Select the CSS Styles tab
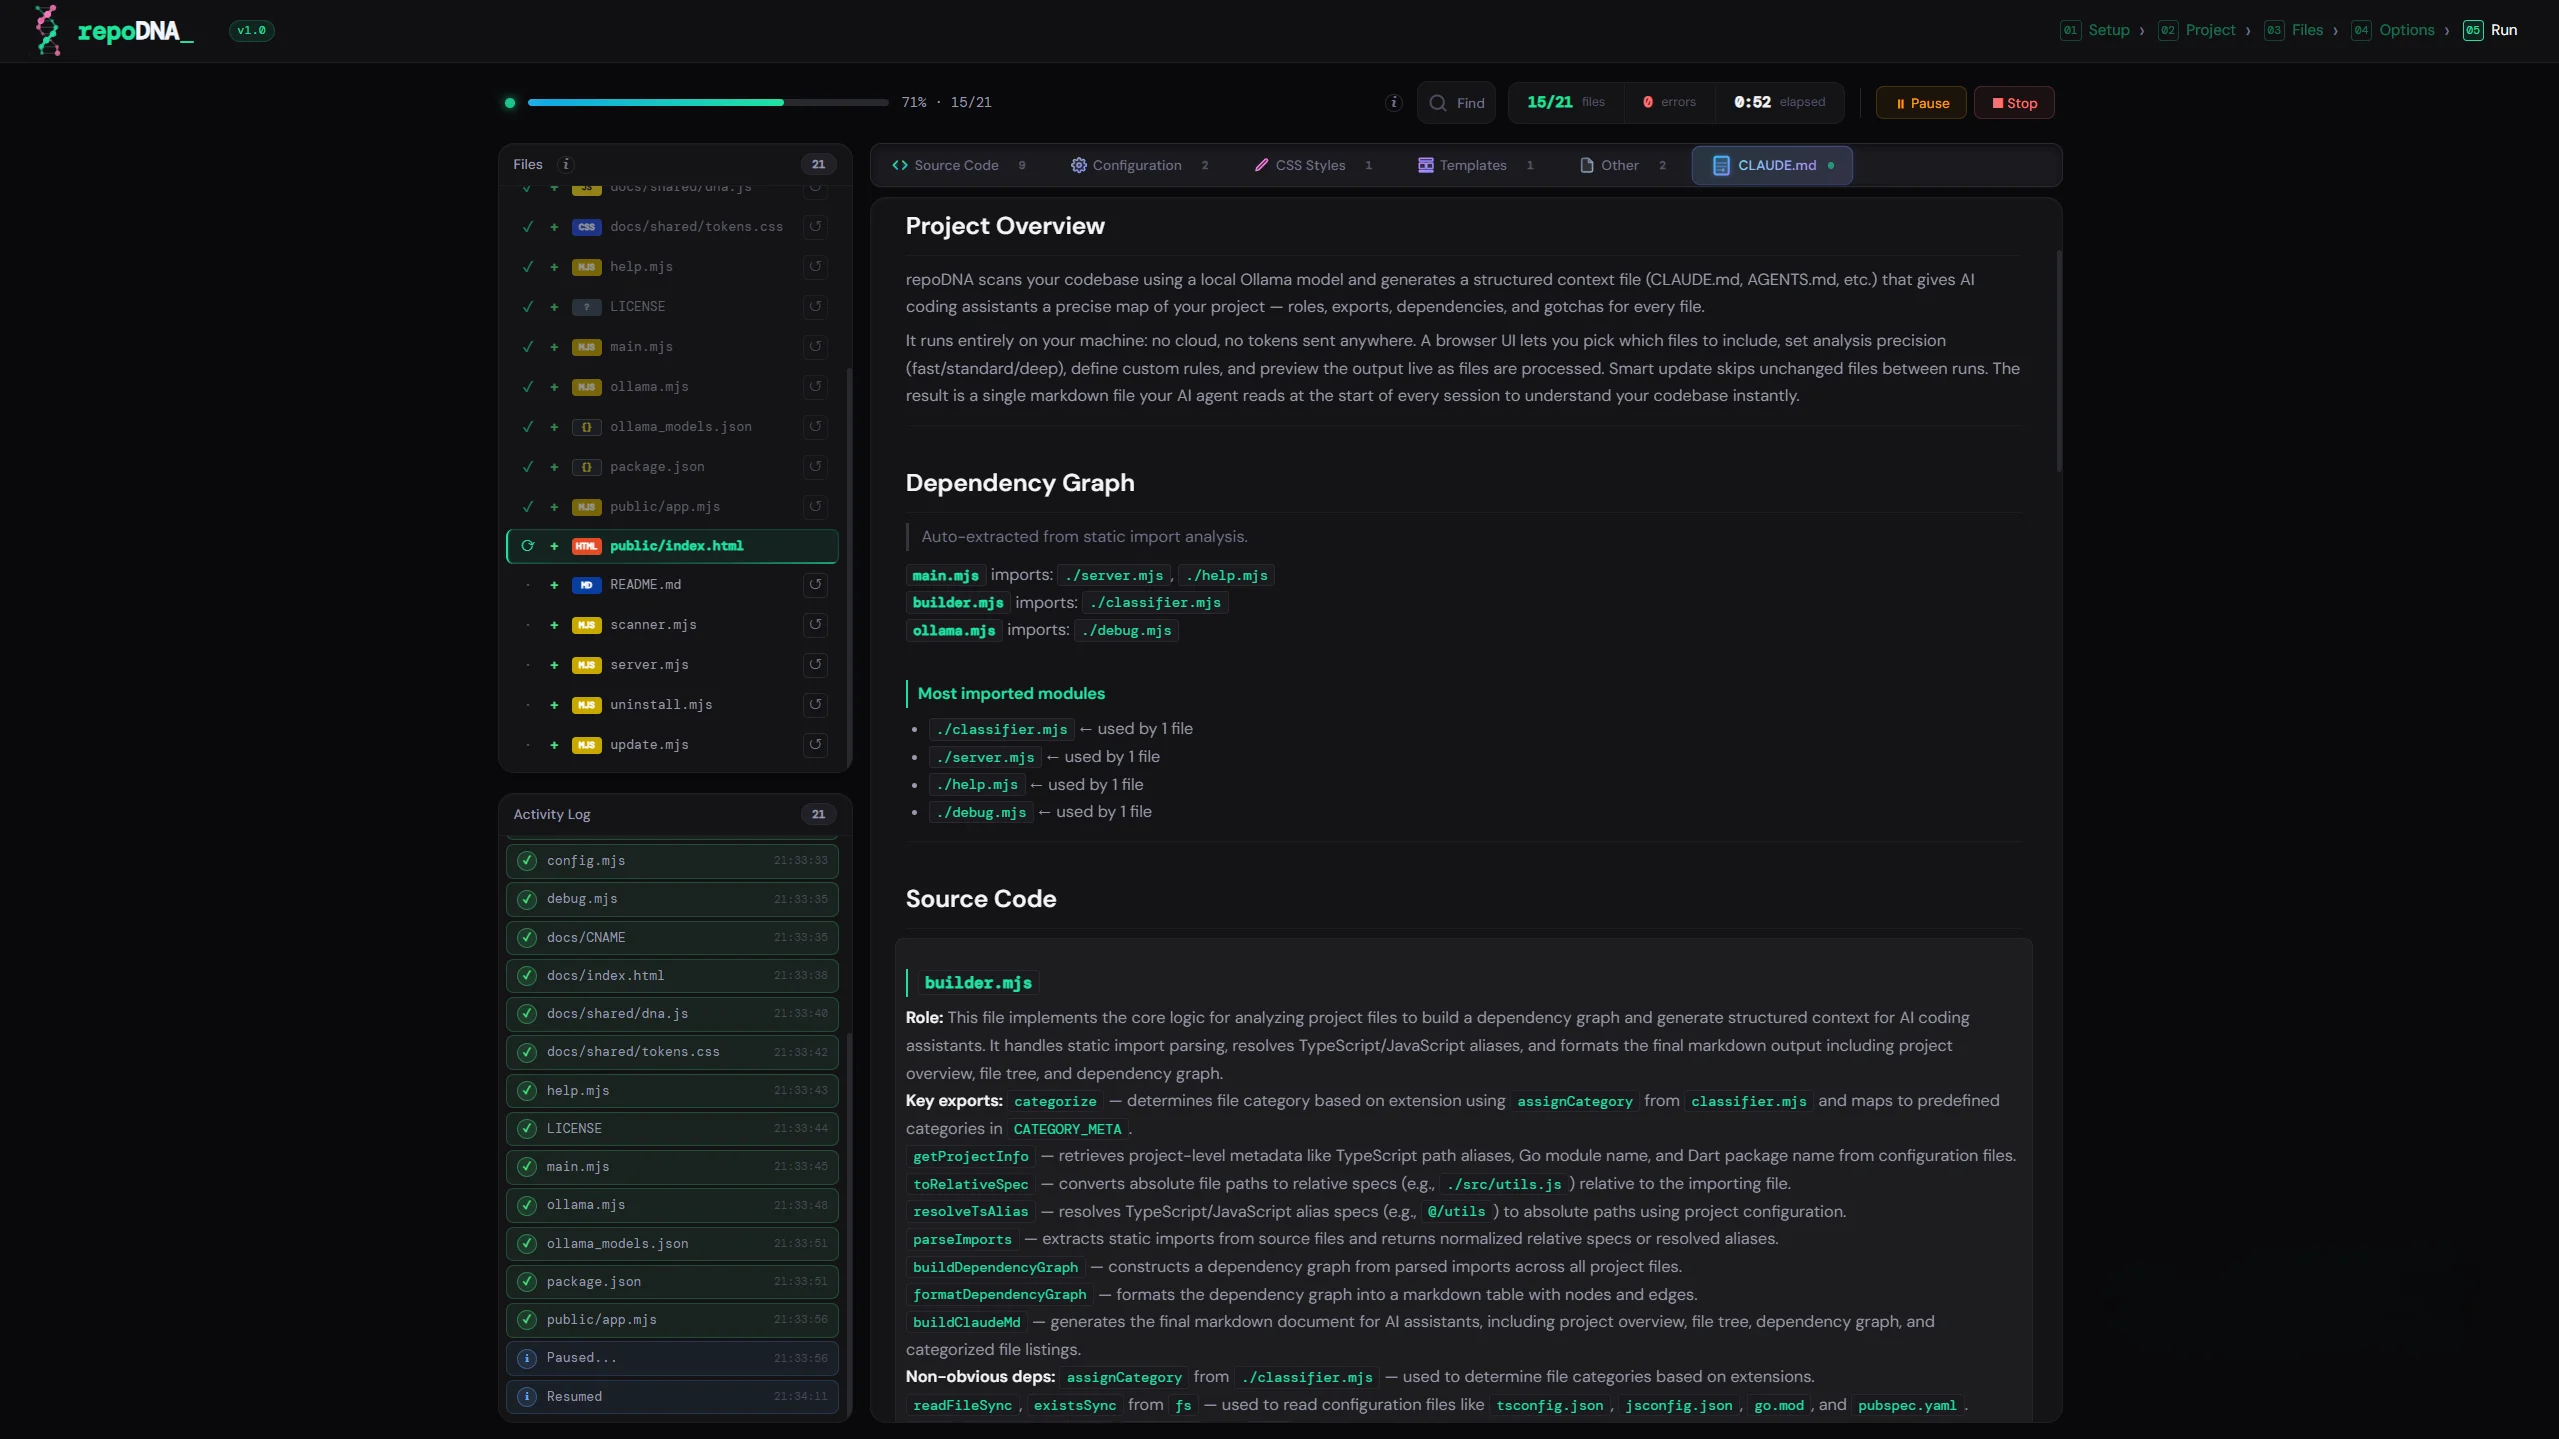 1313,165
